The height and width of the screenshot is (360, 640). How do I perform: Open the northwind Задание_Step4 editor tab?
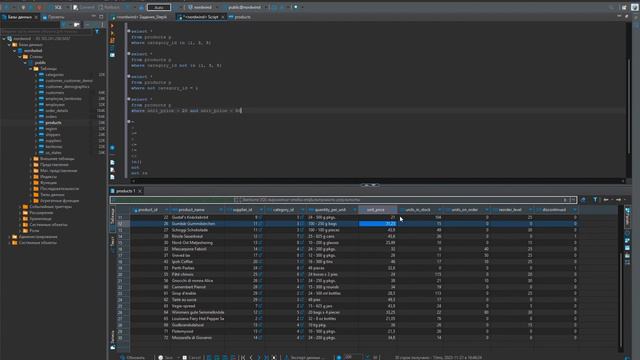pyautogui.click(x=139, y=17)
